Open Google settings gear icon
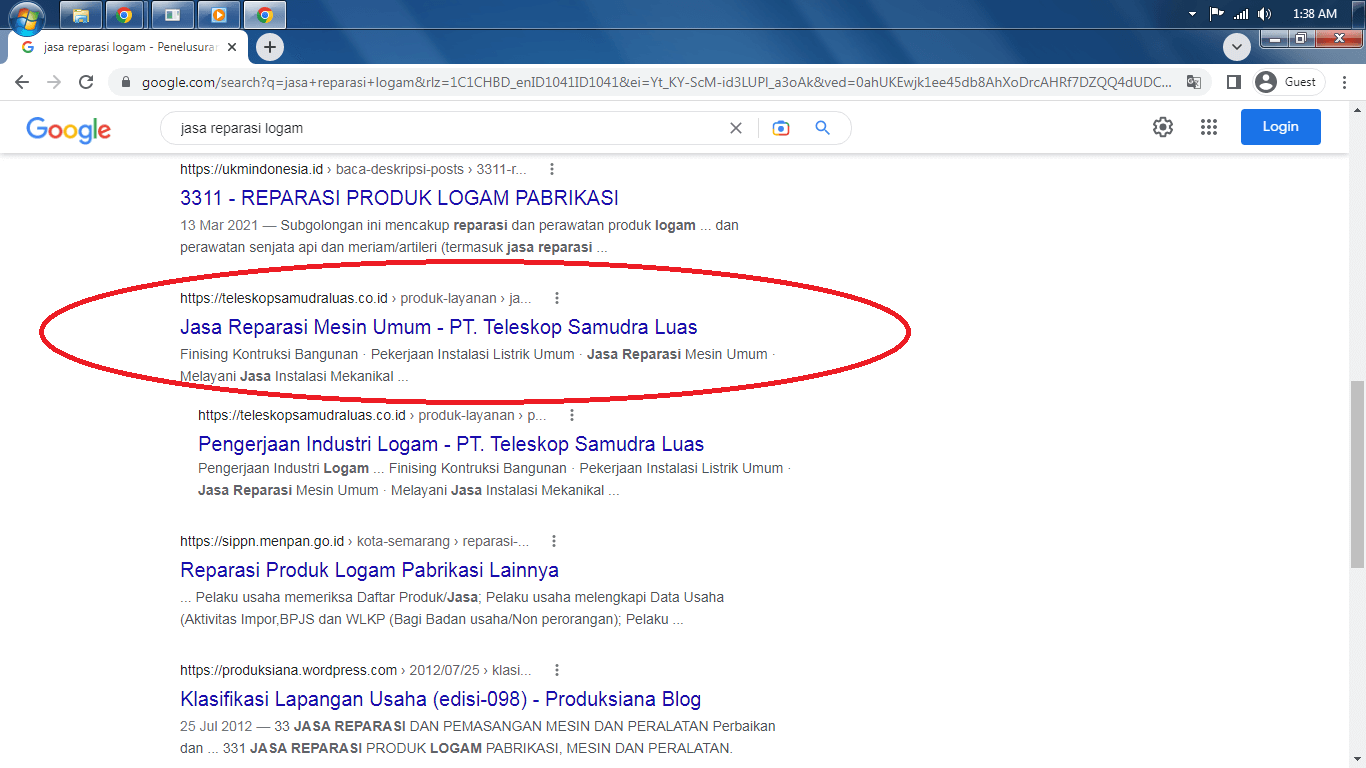The width and height of the screenshot is (1366, 768). coord(1162,127)
